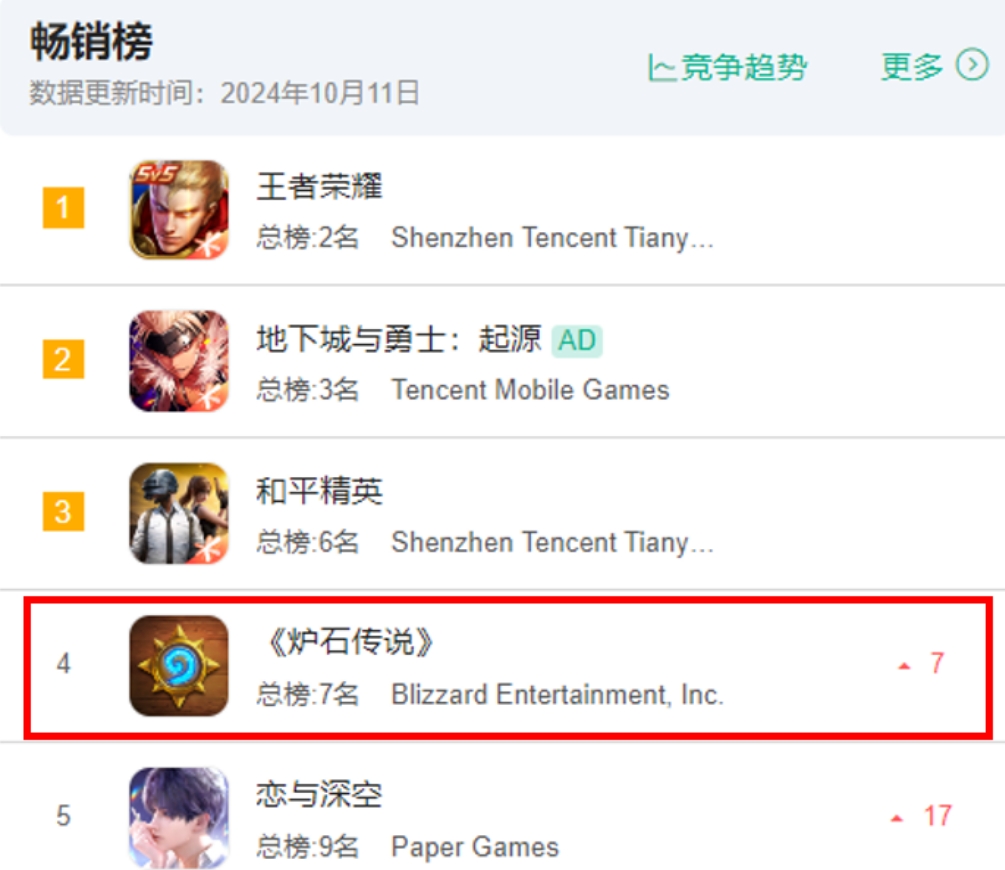Click the red up 17 rank change

coord(922,816)
